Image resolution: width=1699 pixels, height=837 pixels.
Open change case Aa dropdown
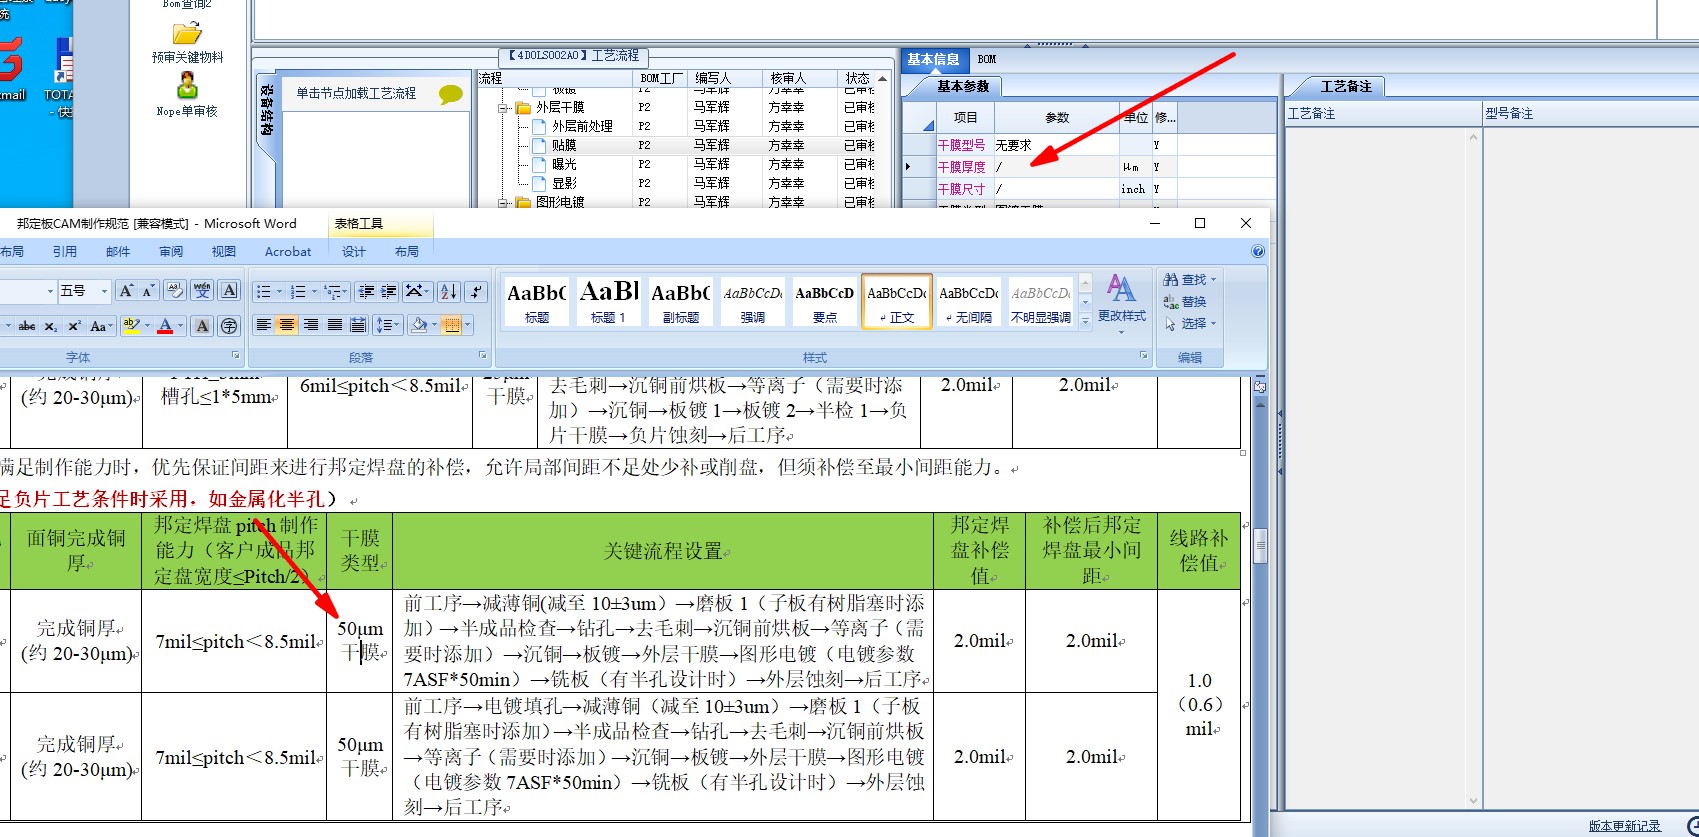[99, 326]
